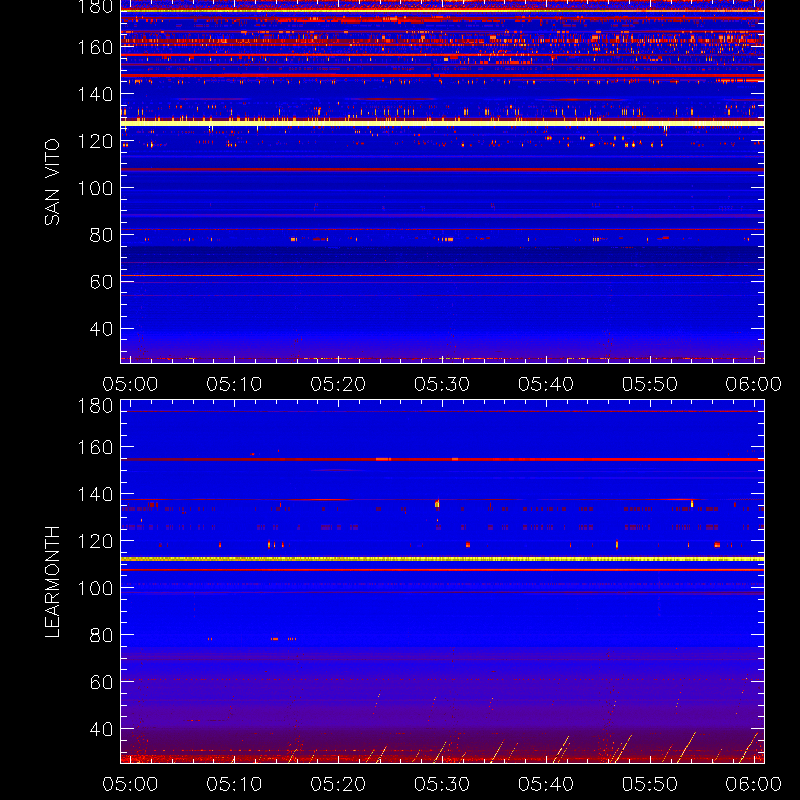Pick the 120 frequency label on Learmonth axis

(95, 541)
